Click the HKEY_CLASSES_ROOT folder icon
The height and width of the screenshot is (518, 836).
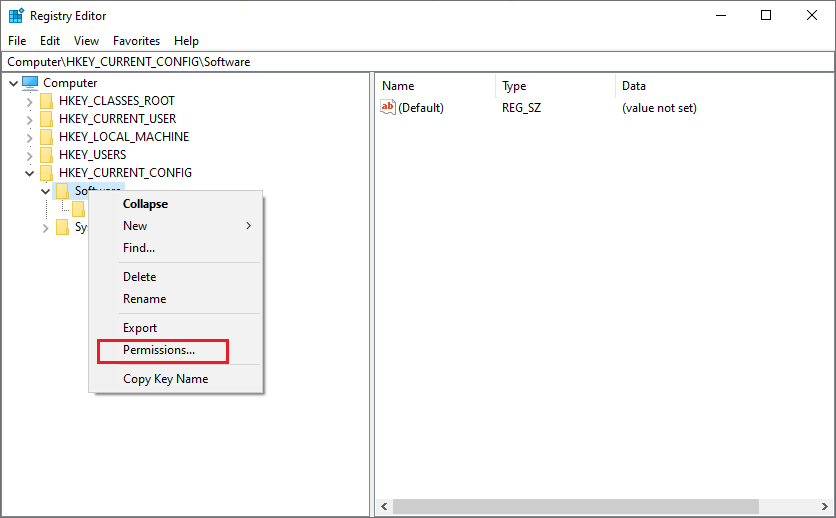click(46, 101)
